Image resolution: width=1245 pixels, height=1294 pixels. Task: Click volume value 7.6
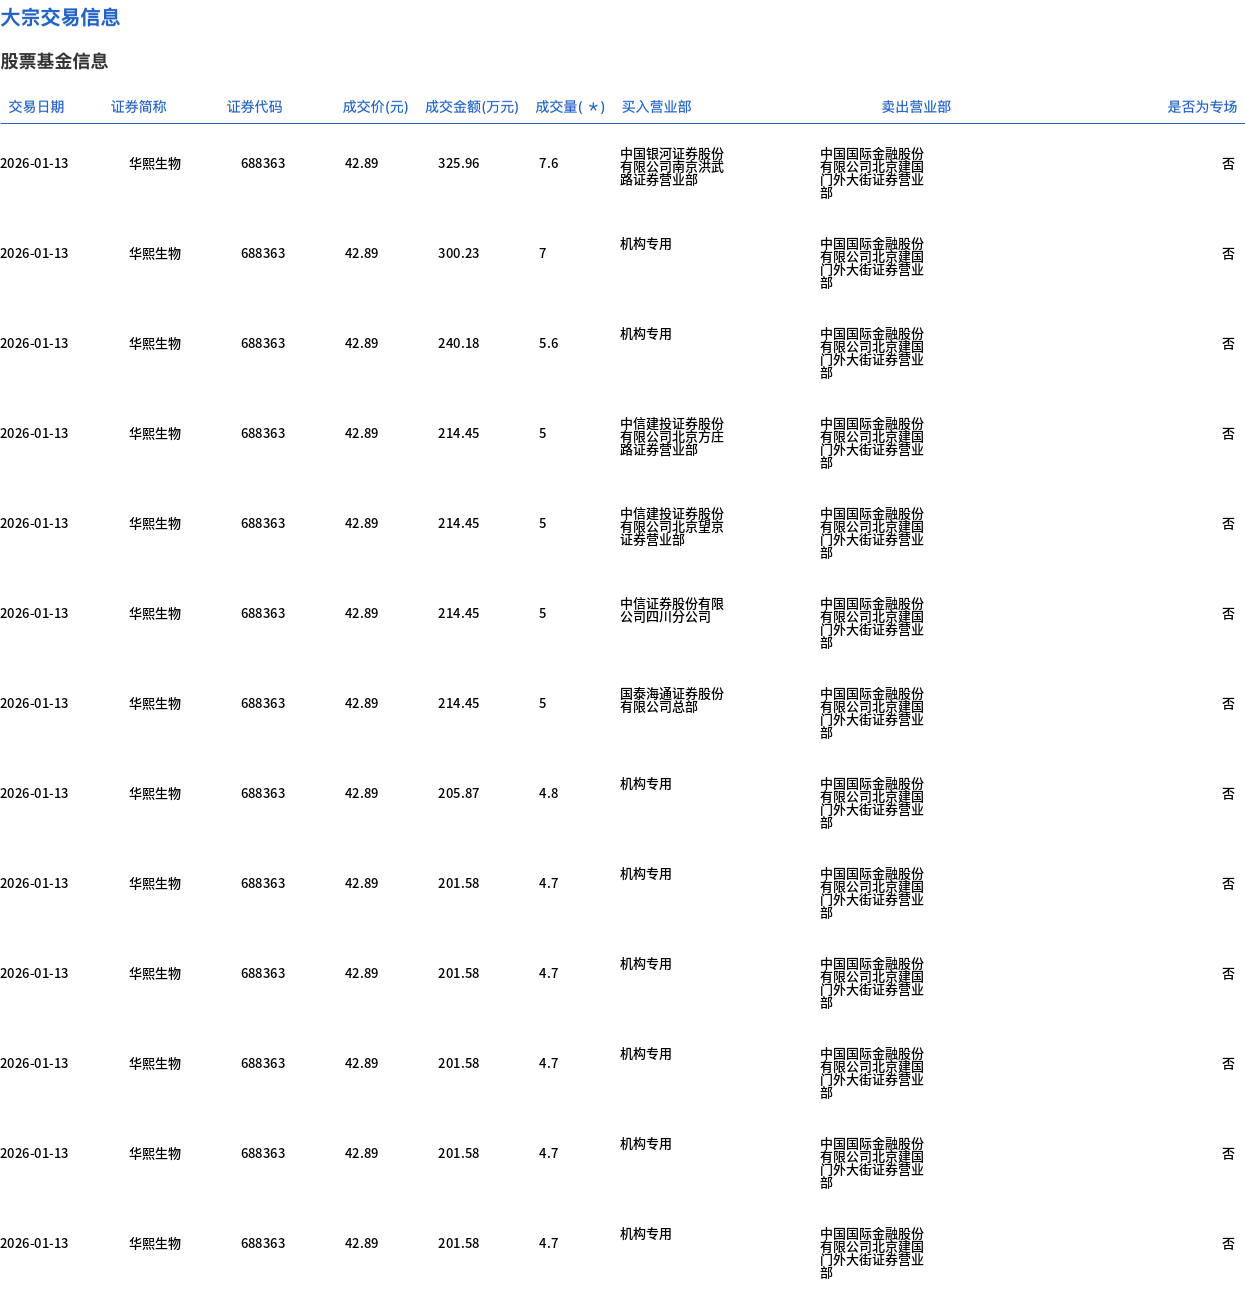[x=548, y=164]
